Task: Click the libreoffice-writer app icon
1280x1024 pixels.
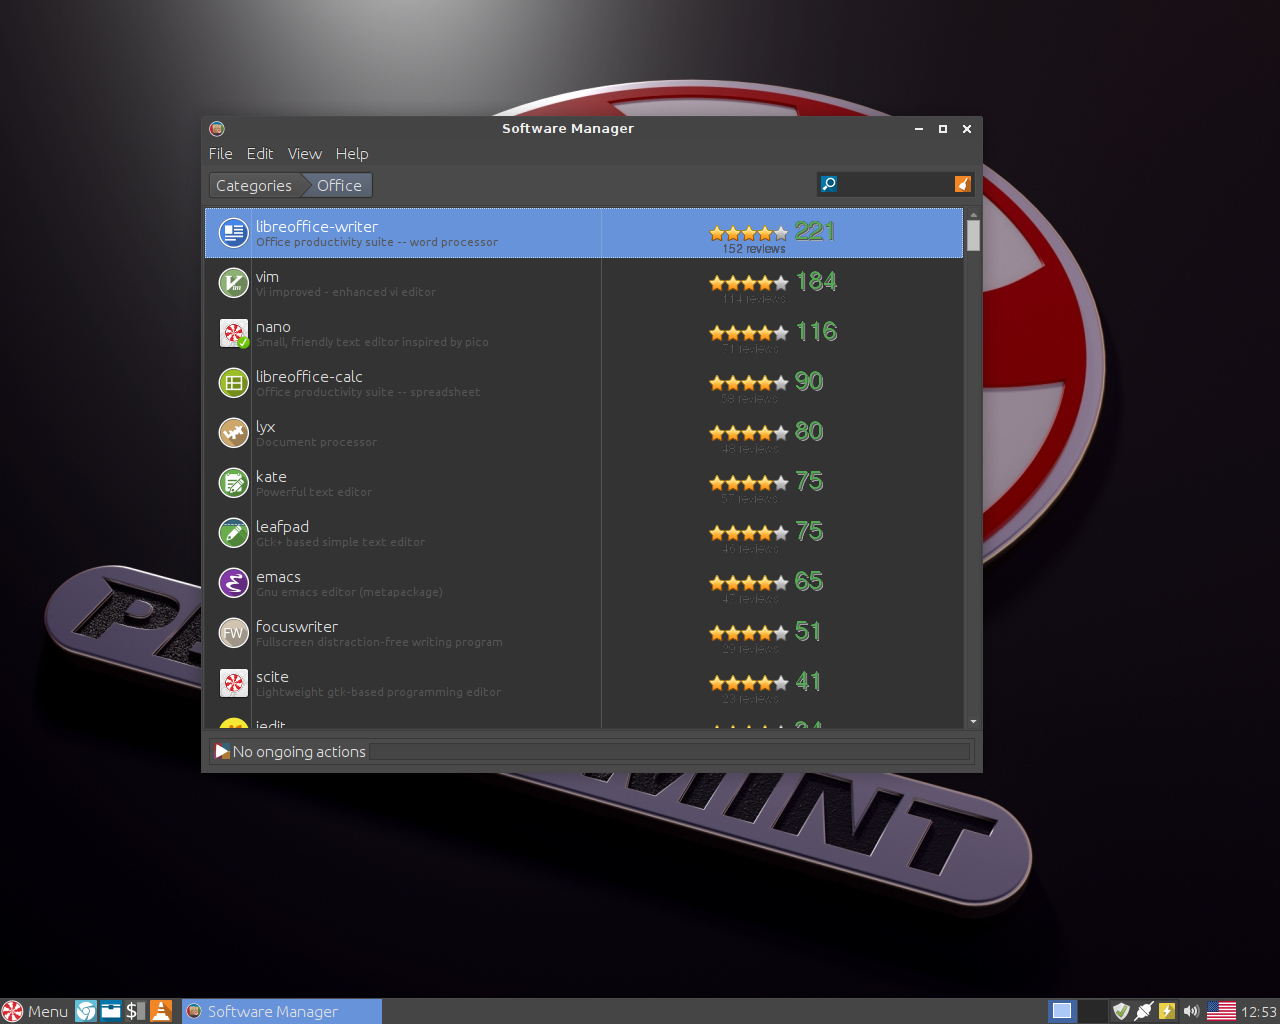Action: [233, 233]
